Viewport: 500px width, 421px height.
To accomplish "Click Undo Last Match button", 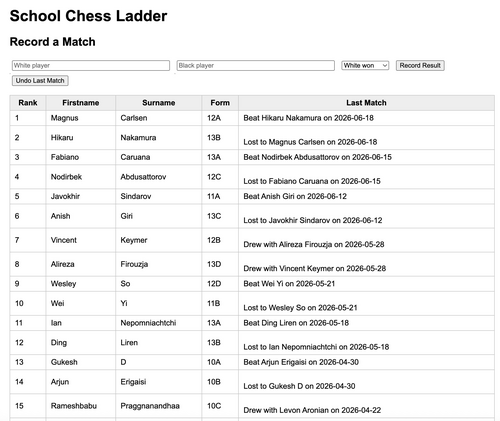I will point(40,81).
